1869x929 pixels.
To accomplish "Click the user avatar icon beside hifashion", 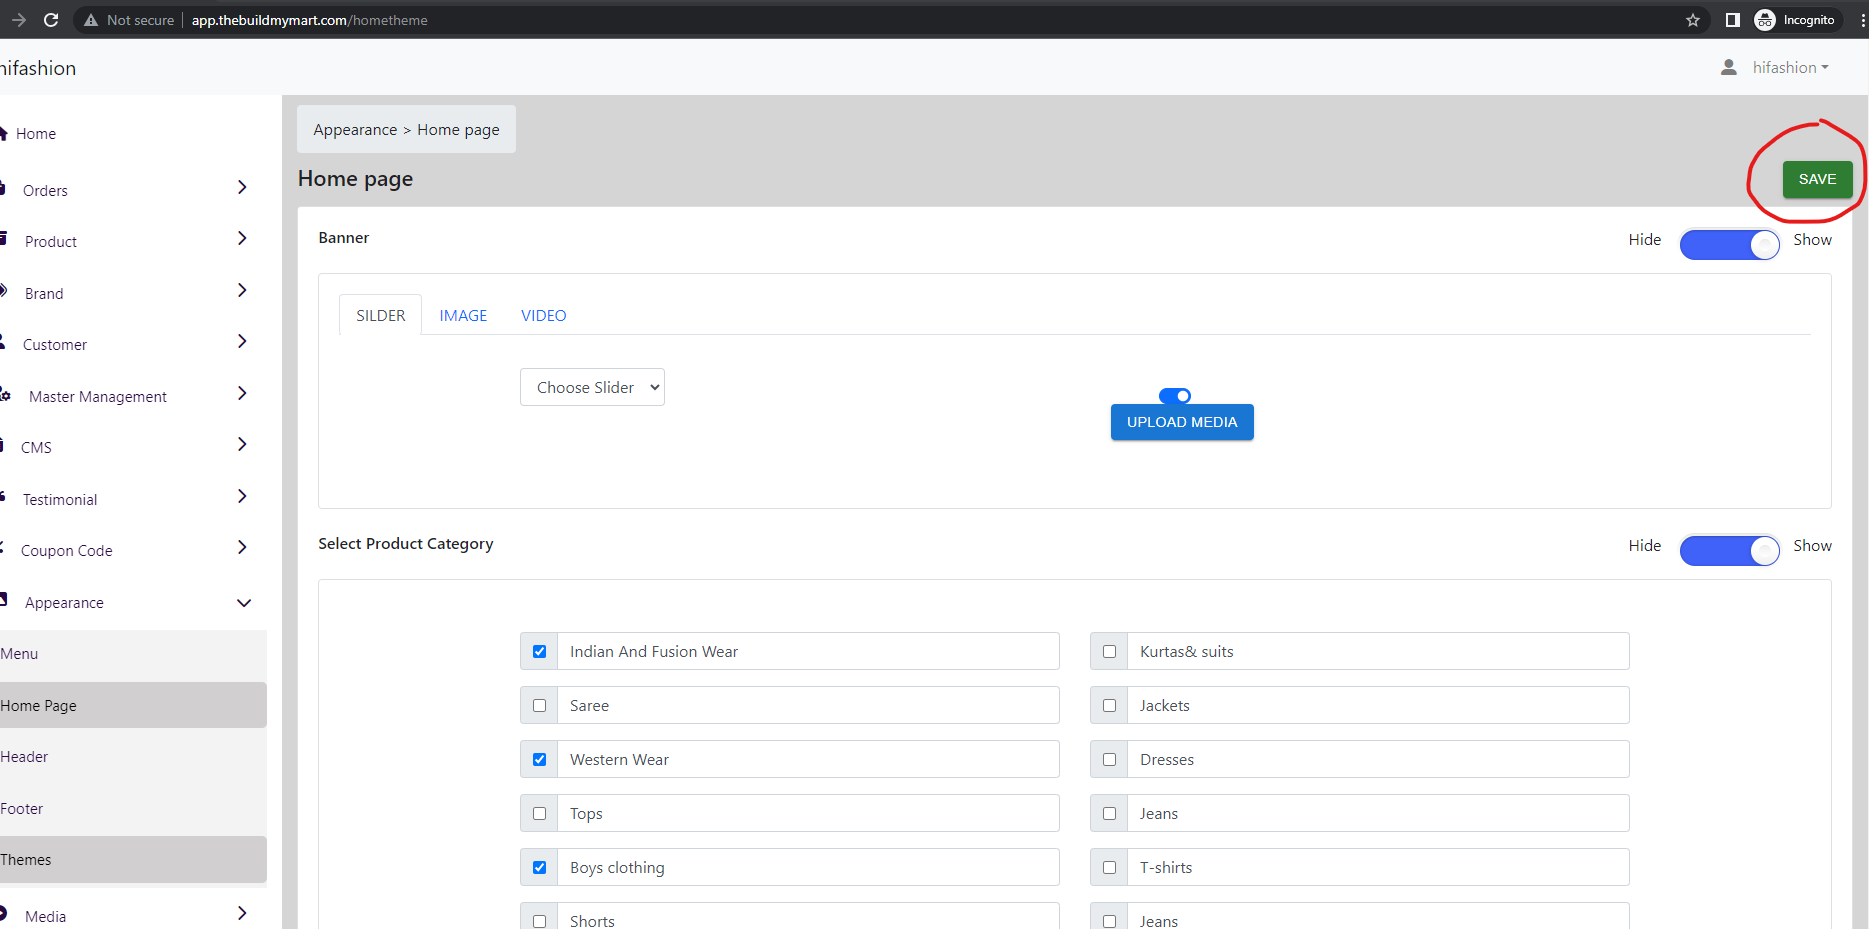I will [x=1728, y=67].
